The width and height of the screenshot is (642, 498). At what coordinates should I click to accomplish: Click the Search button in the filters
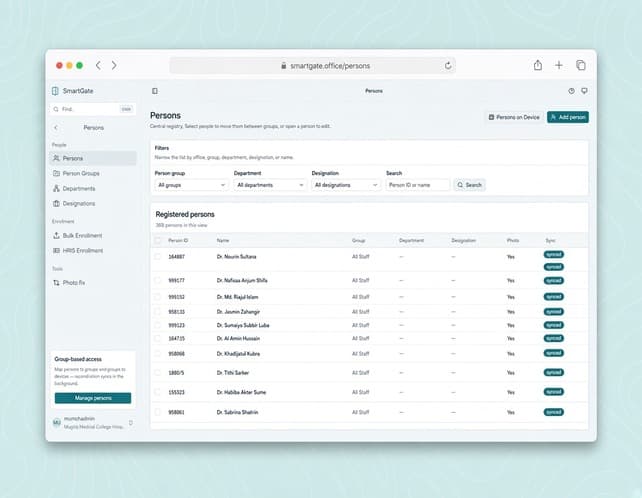coord(469,185)
